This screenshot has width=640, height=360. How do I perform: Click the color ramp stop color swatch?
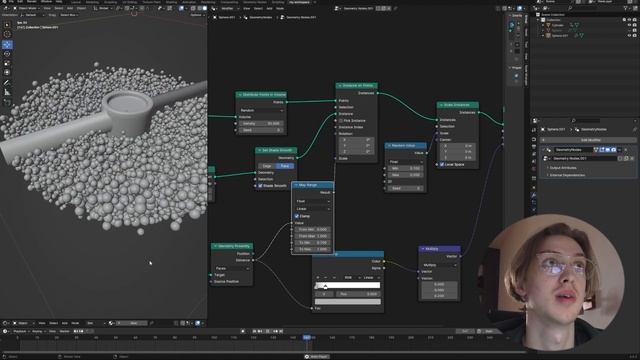348,302
